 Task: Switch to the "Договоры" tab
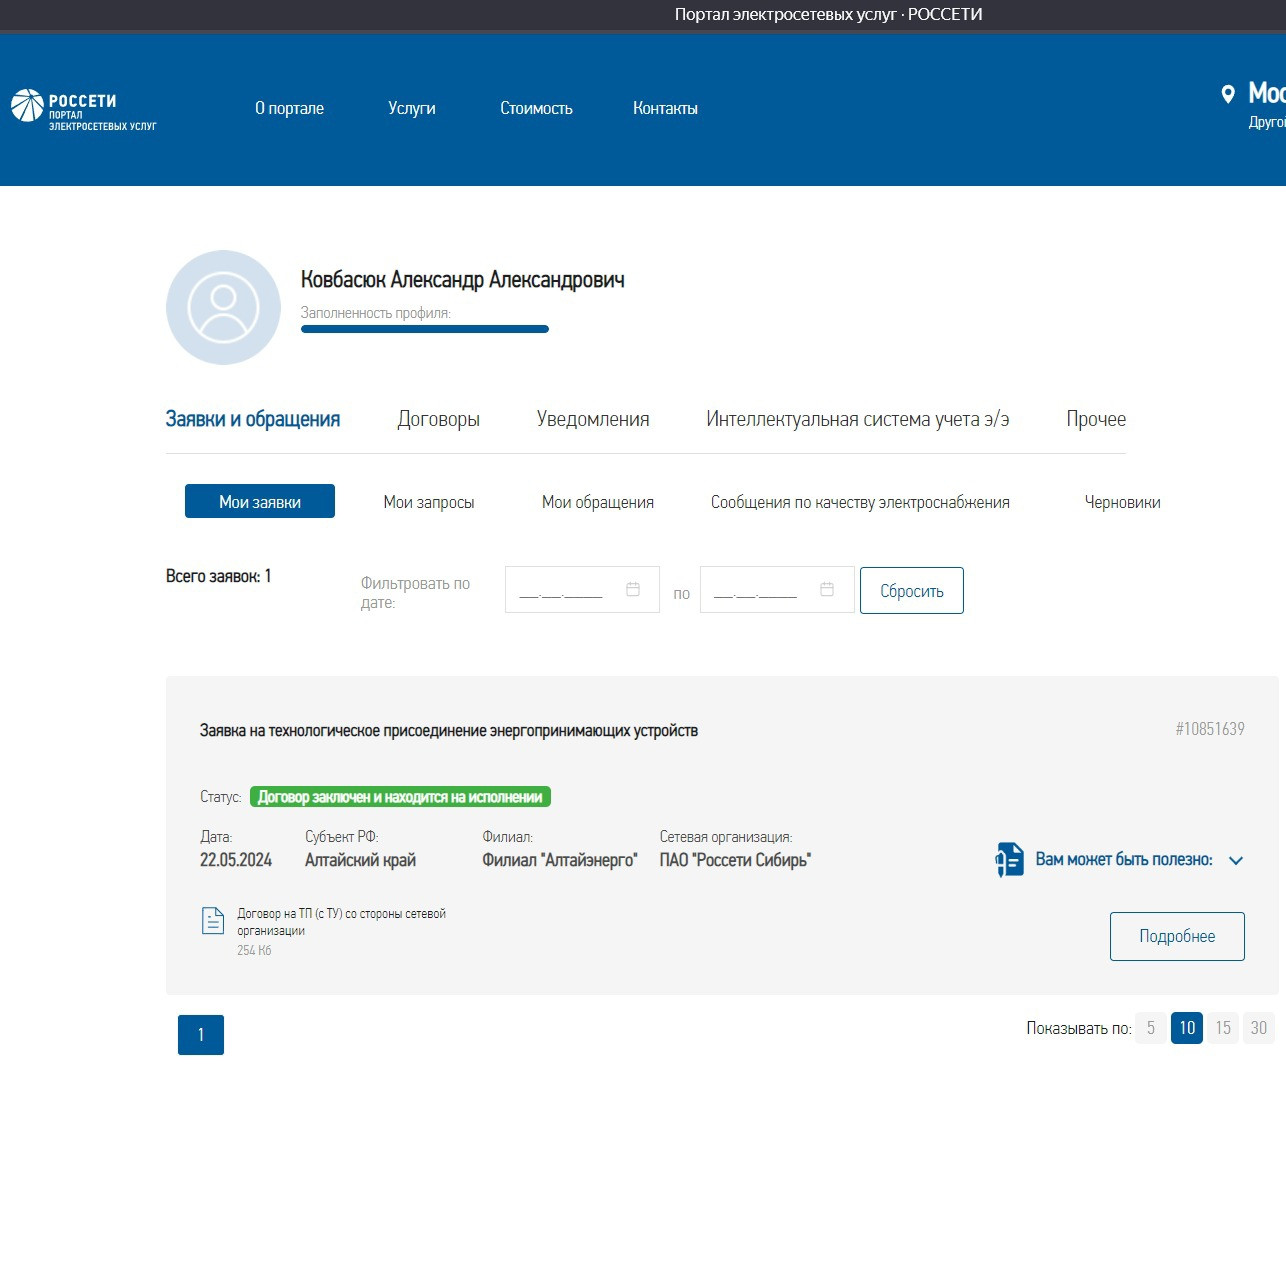tap(439, 419)
